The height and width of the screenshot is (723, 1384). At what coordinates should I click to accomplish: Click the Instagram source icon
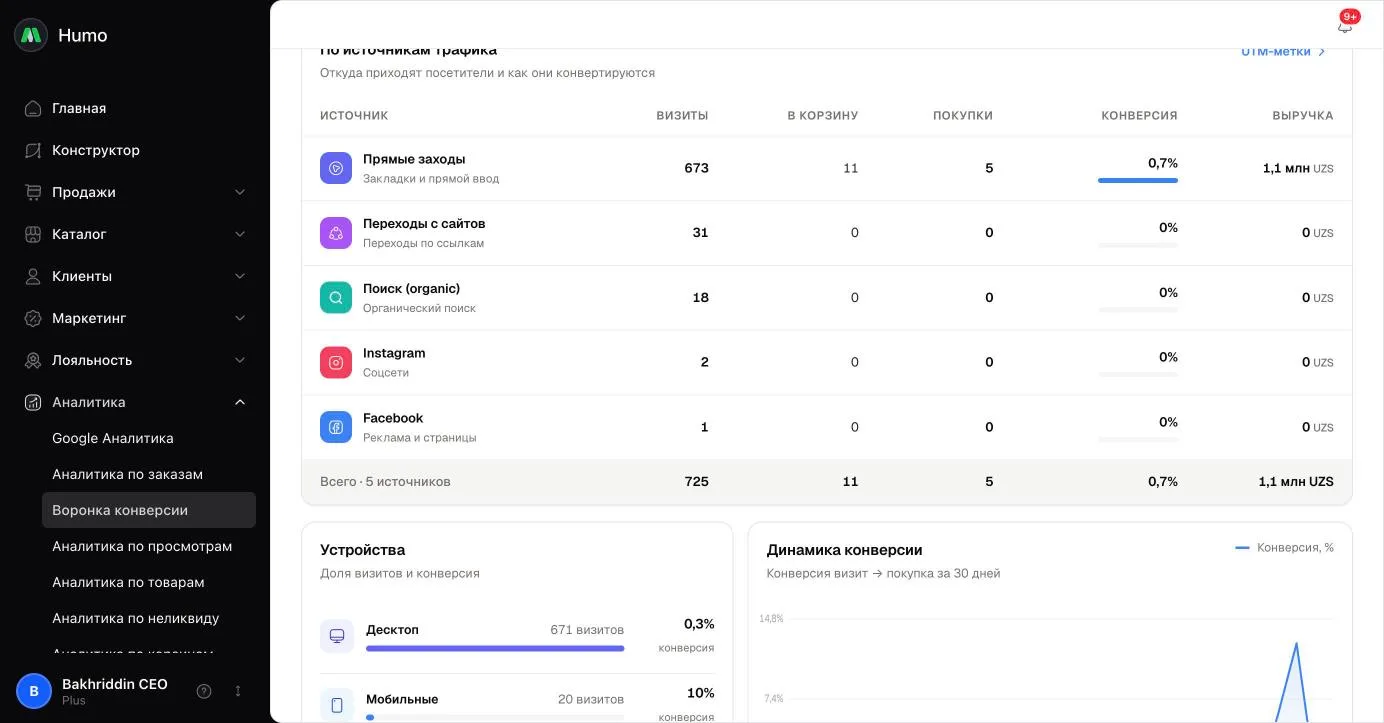coord(336,362)
